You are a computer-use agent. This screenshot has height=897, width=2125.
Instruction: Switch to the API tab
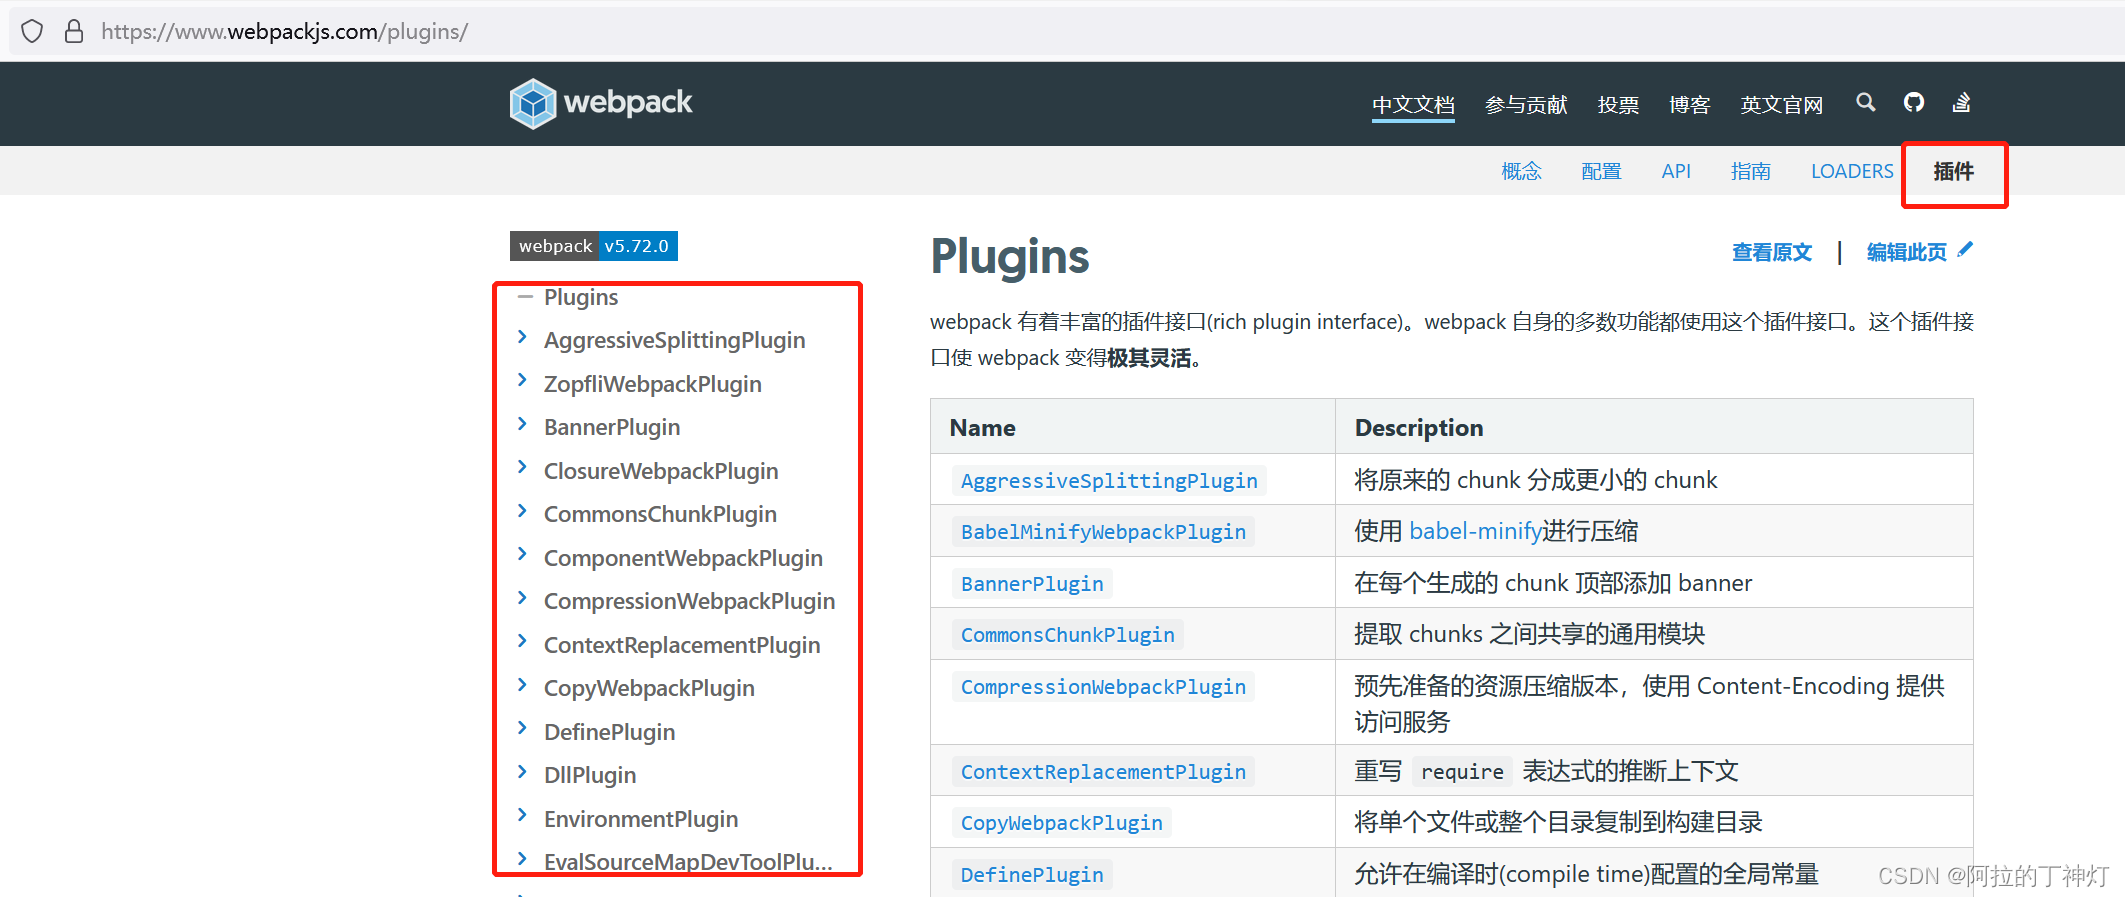[1676, 171]
